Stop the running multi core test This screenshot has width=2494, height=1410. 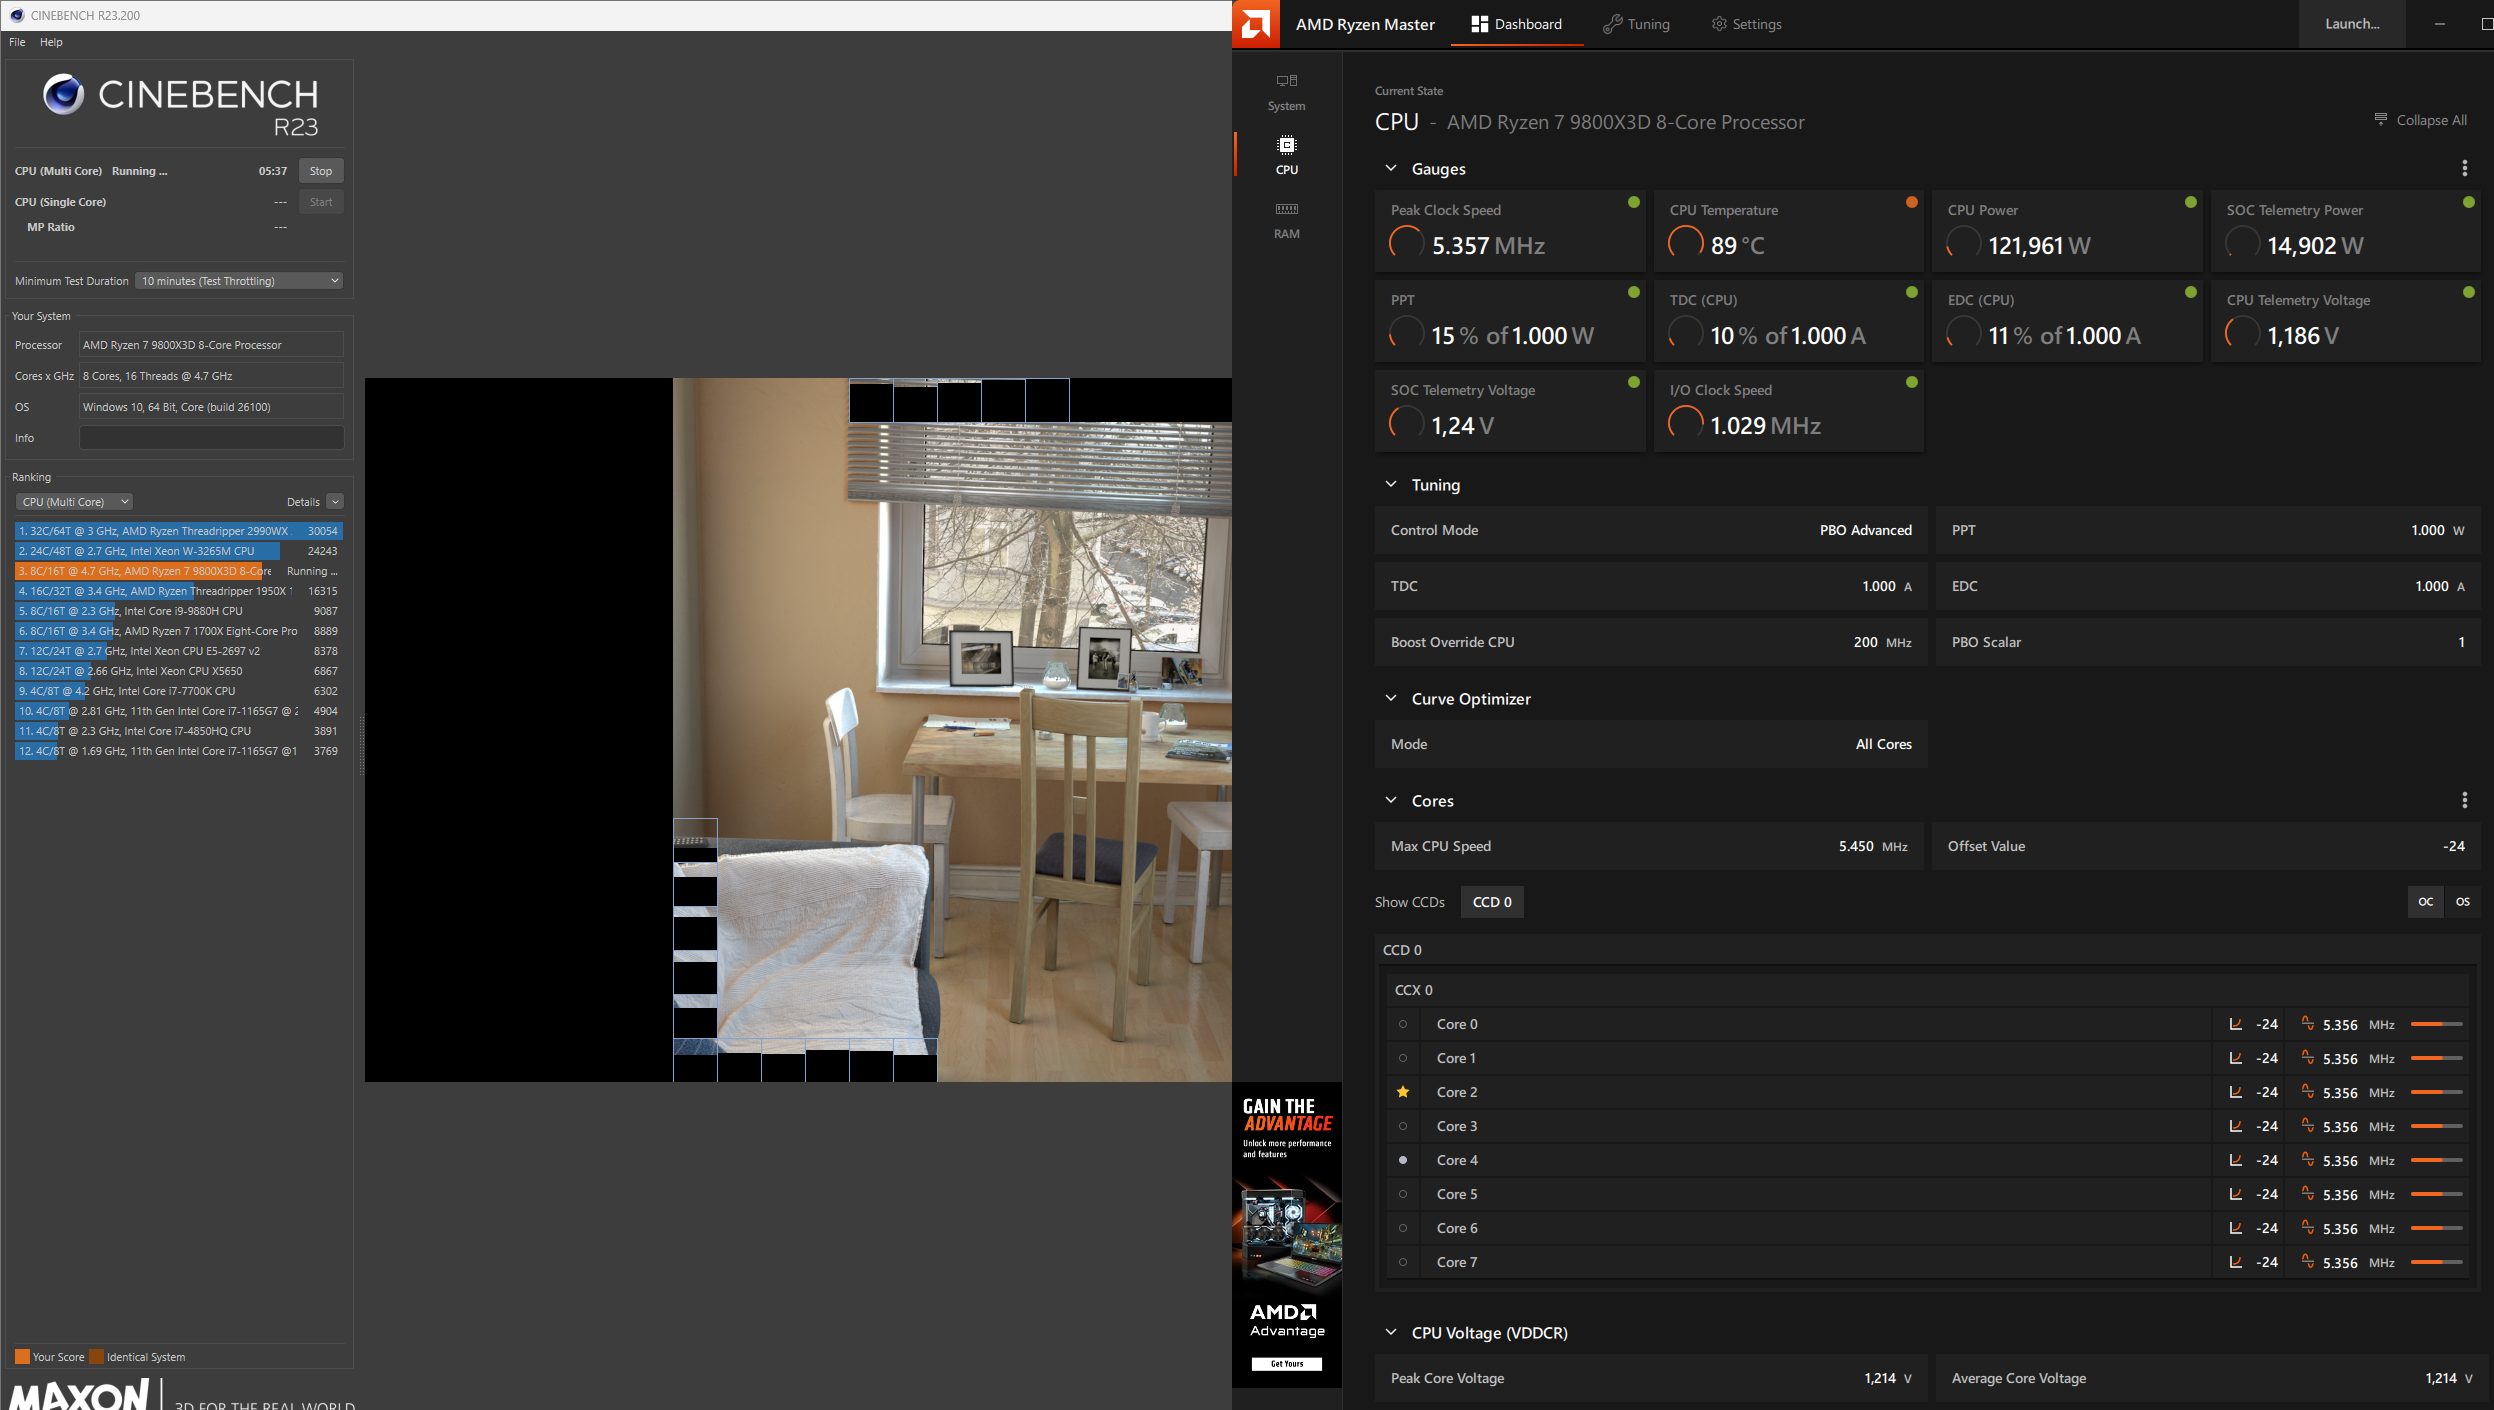[320, 171]
